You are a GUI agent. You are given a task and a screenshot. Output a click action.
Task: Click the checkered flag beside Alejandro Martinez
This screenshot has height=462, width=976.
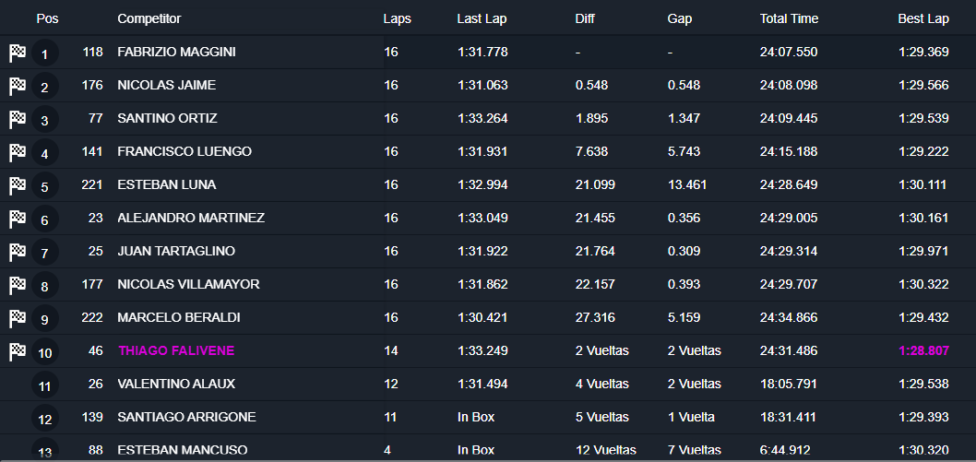pos(17,218)
